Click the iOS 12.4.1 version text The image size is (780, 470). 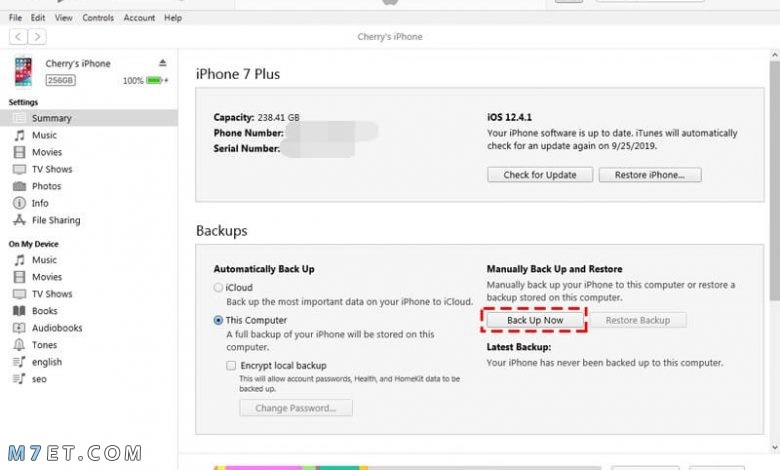[x=509, y=117]
